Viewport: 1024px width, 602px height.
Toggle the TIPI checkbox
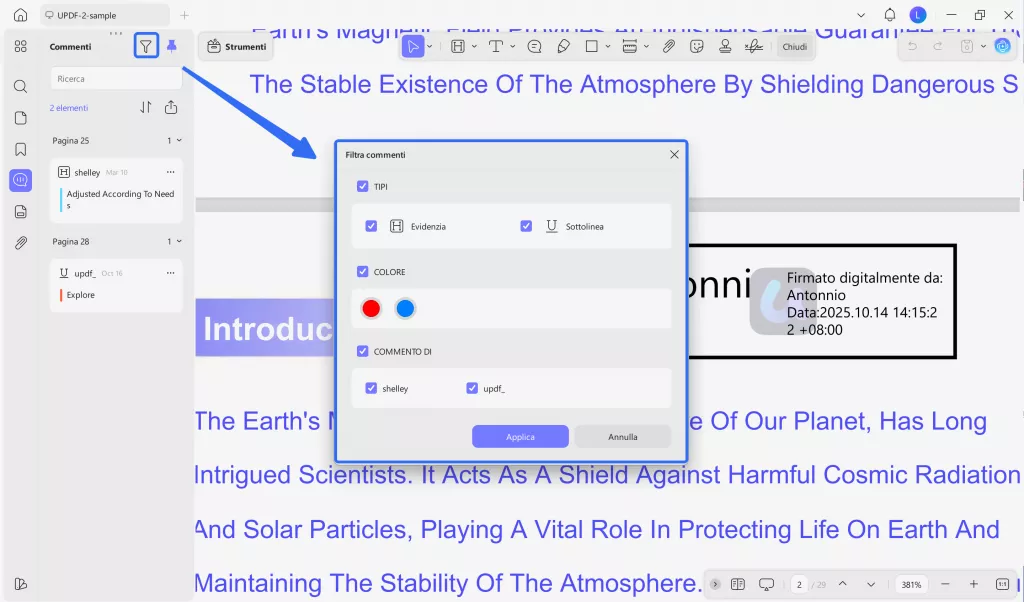click(362, 186)
